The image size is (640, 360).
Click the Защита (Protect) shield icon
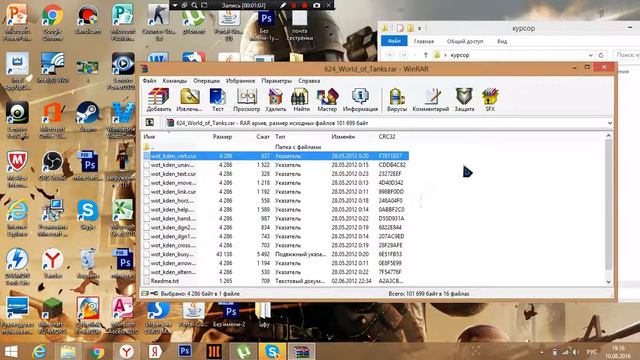point(464,100)
